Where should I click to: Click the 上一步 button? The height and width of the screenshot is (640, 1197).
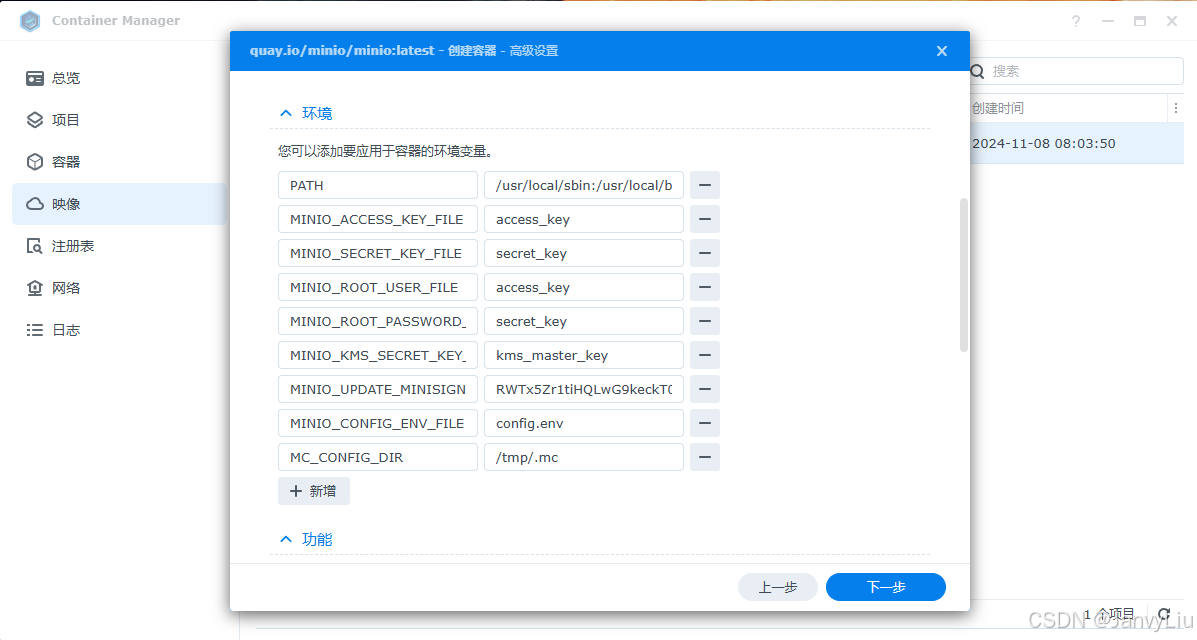pyautogui.click(x=778, y=587)
